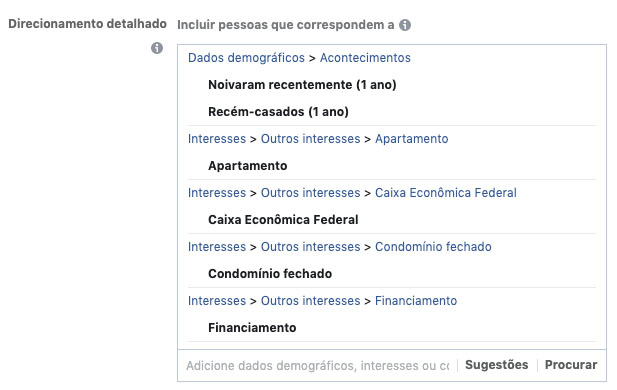Click Outros interesses link in Condomínio fechado row

(x=310, y=247)
